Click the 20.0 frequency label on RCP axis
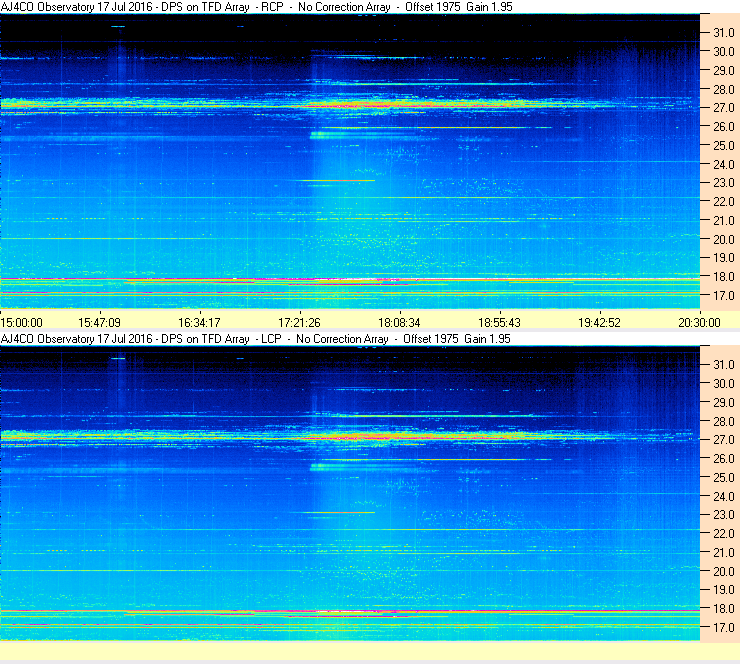This screenshot has height=664, width=740. 724,239
